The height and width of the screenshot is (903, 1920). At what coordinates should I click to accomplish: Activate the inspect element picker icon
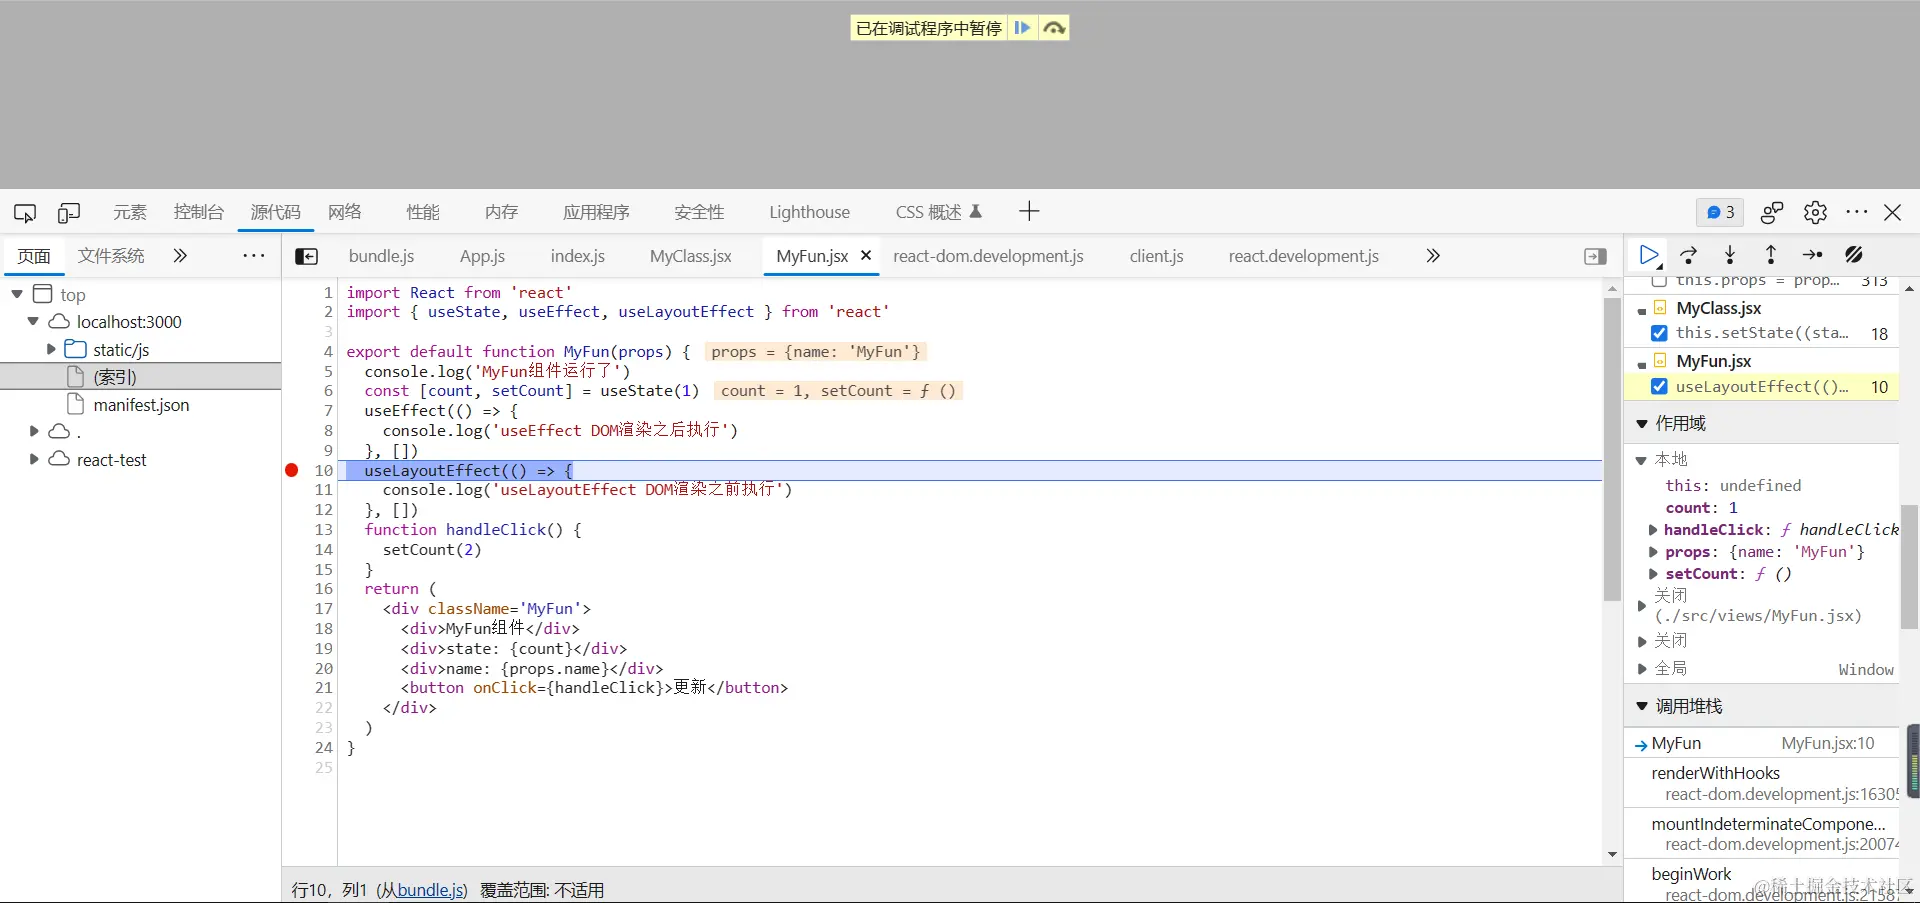click(x=25, y=212)
